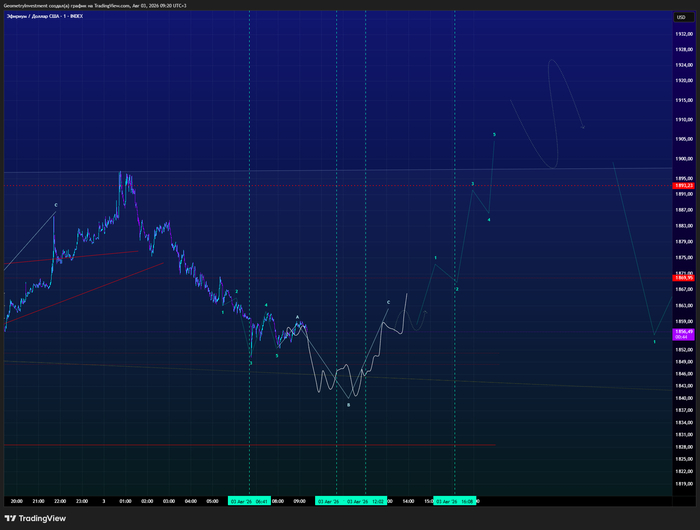Click the red 1869,95 price label
This screenshot has width=700, height=530.
pyautogui.click(x=683, y=278)
